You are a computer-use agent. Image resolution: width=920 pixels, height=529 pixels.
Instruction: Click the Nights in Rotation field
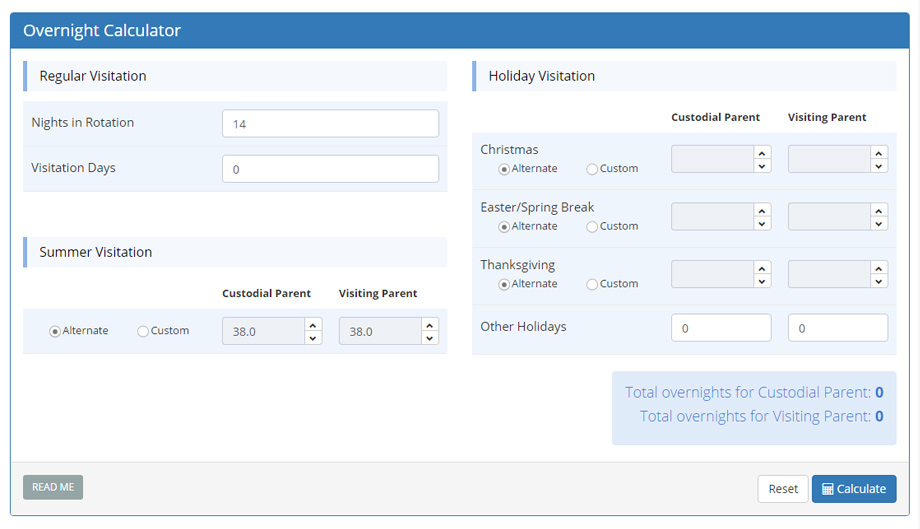[330, 124]
